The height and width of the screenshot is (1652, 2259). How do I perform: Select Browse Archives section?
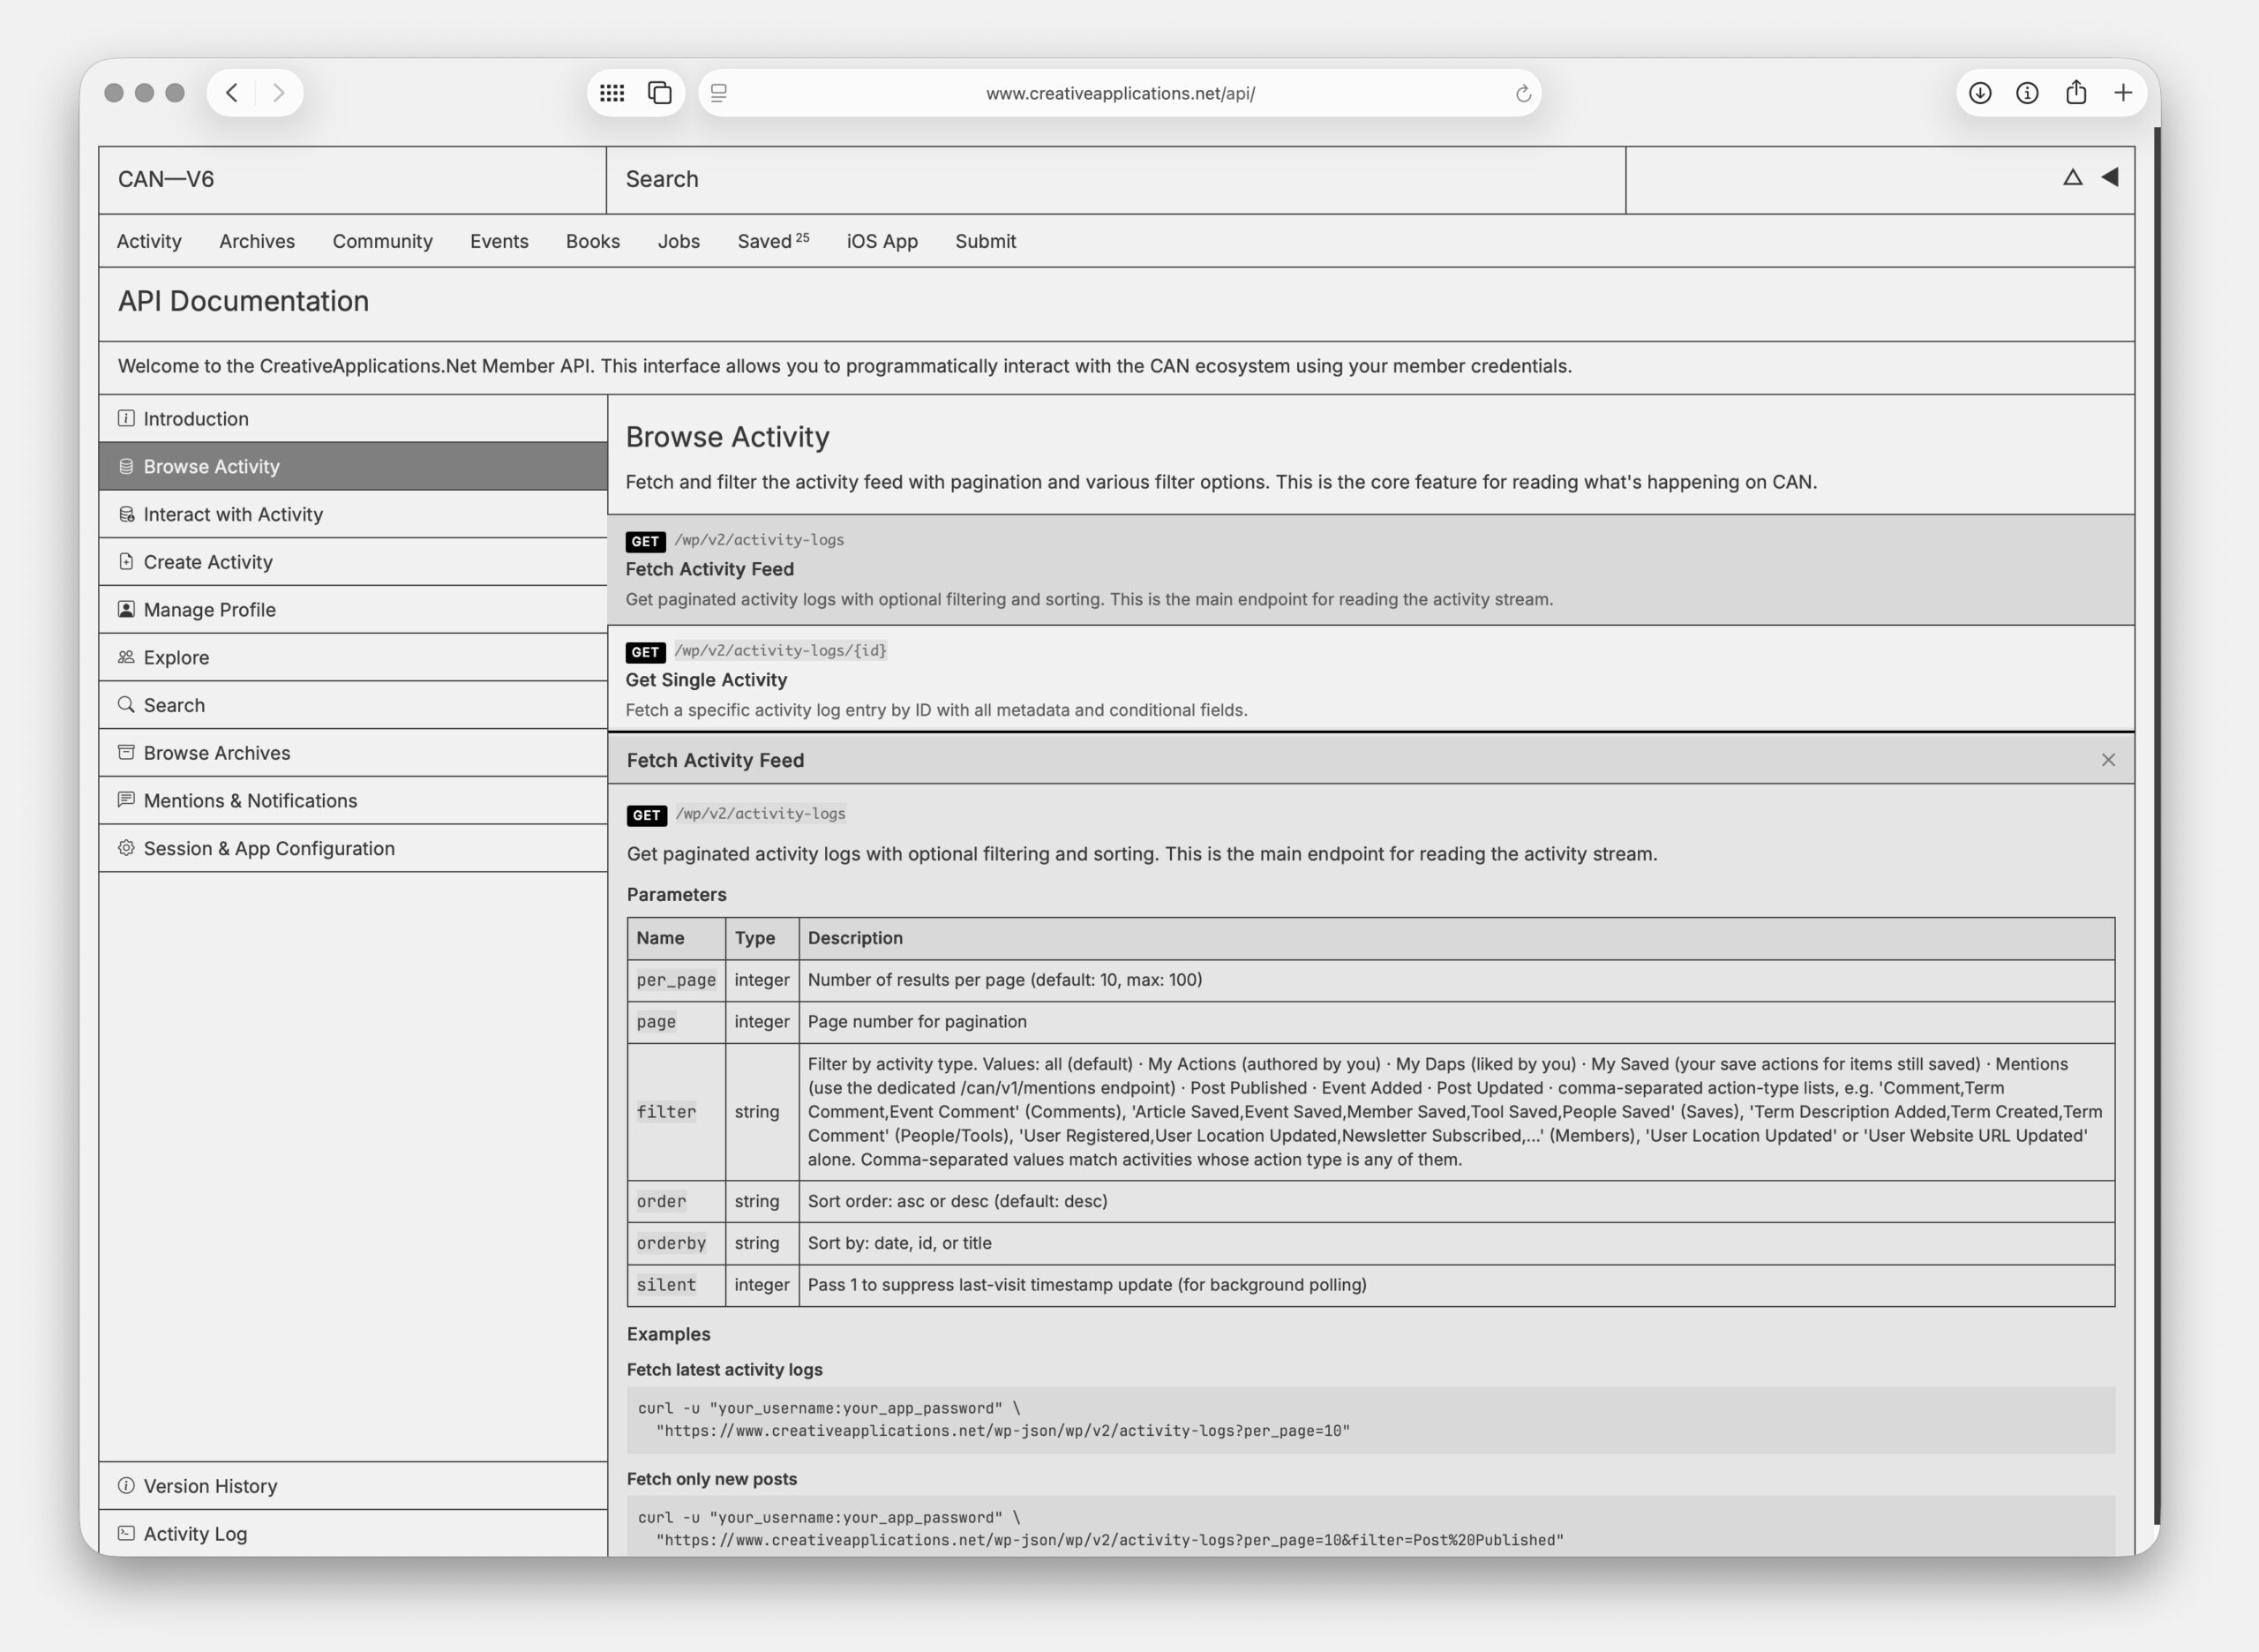(x=353, y=752)
